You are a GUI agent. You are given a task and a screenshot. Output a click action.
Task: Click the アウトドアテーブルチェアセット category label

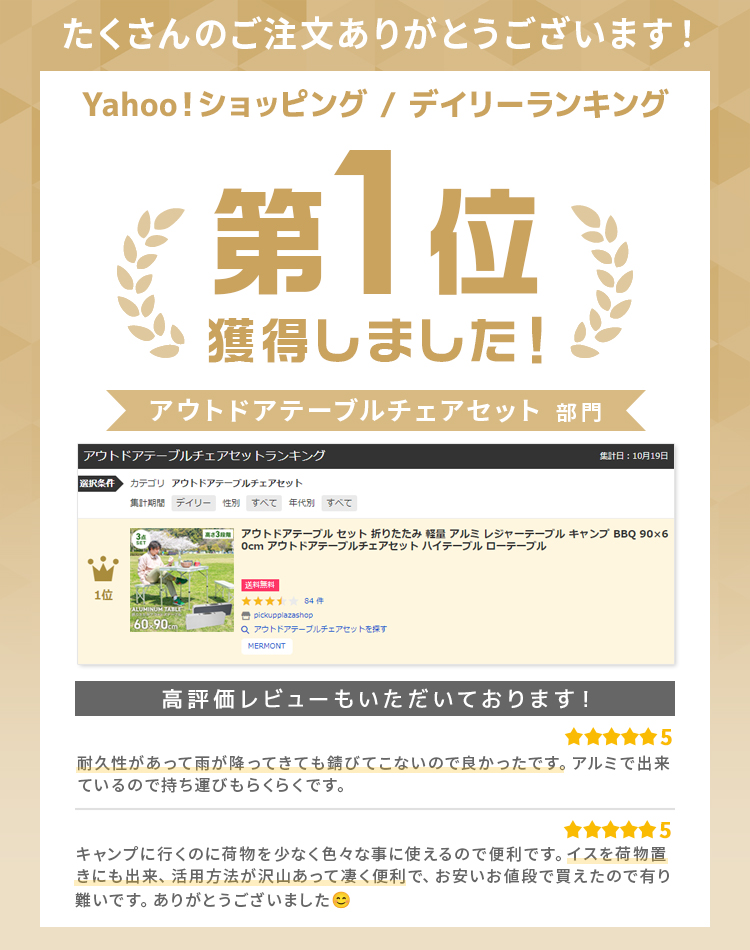(x=237, y=483)
